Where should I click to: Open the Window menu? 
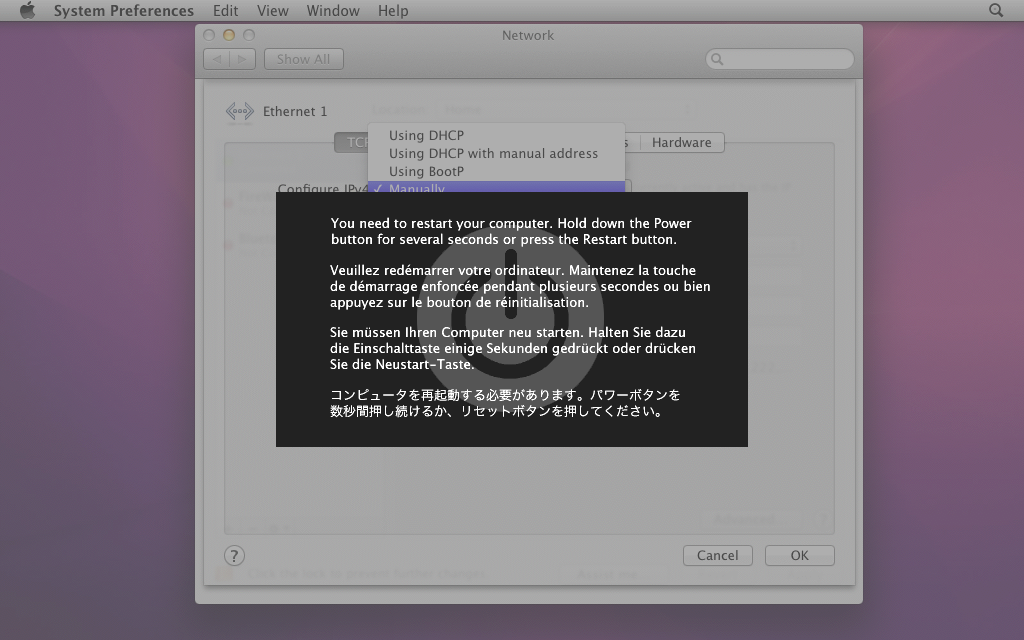[333, 10]
